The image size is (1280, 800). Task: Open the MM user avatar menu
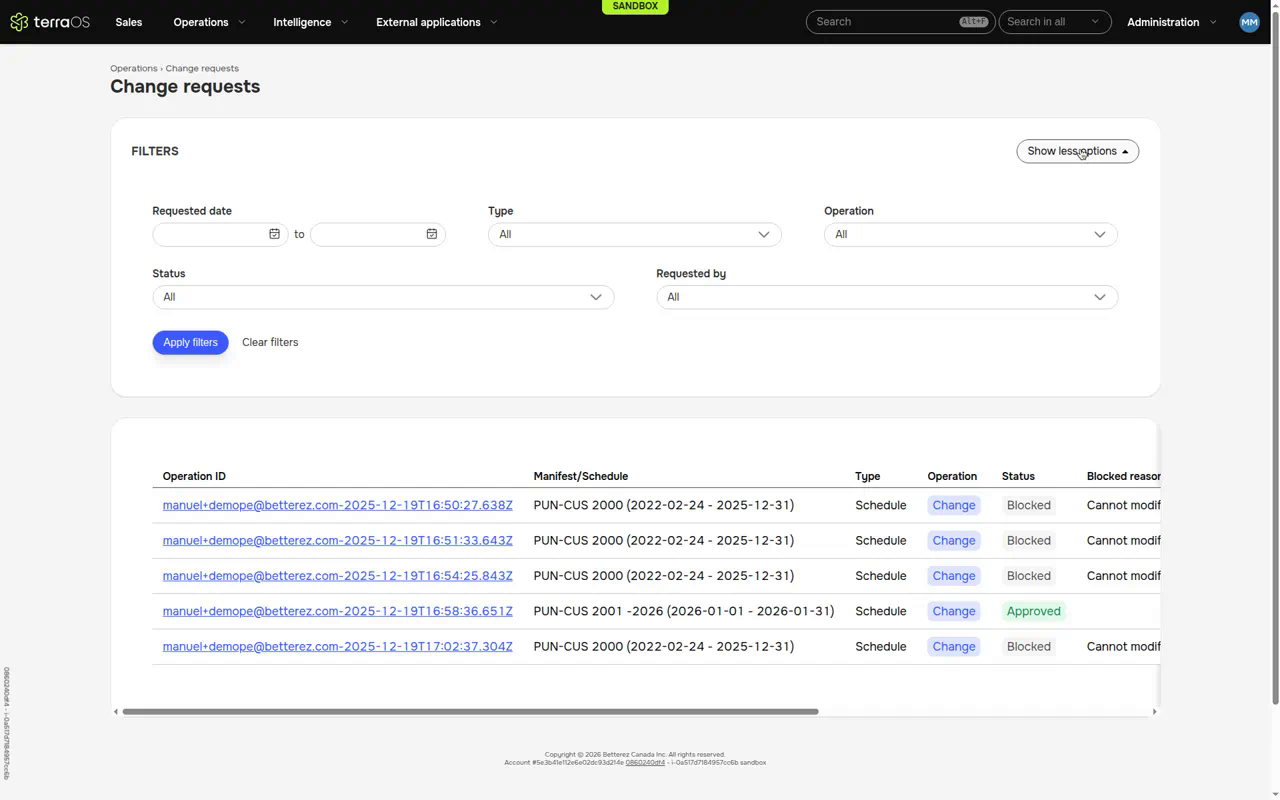1249,22
